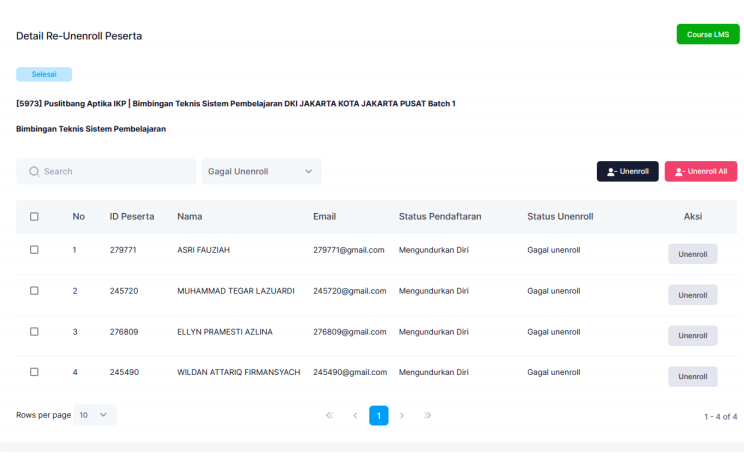744x459 pixels.
Task: Click the previous page arrow icon
Action: click(x=354, y=415)
